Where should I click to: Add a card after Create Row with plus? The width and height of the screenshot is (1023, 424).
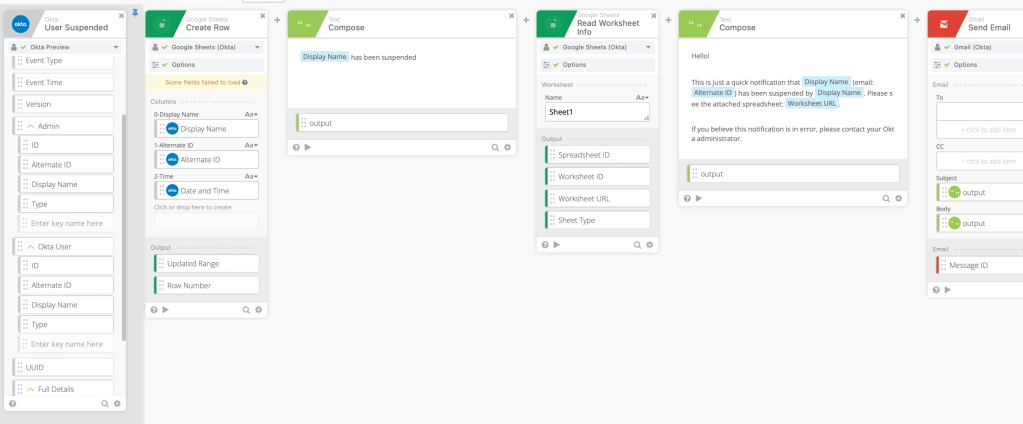pyautogui.click(x=276, y=19)
